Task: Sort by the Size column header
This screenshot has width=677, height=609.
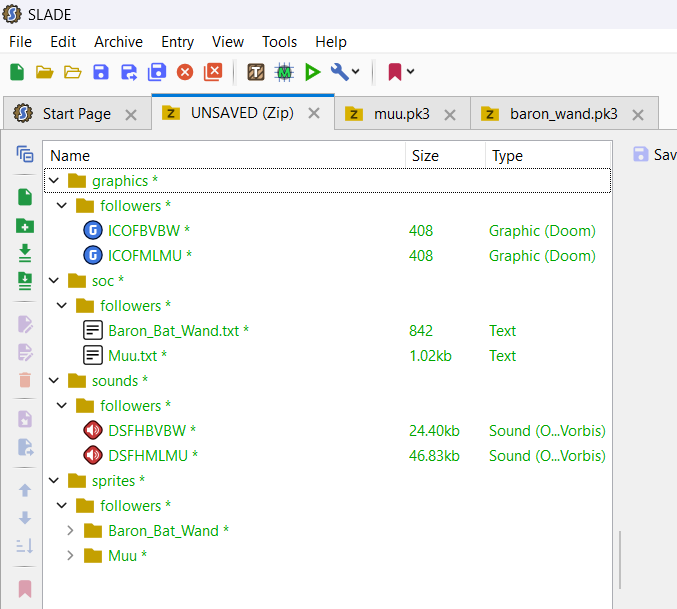Action: coord(446,155)
